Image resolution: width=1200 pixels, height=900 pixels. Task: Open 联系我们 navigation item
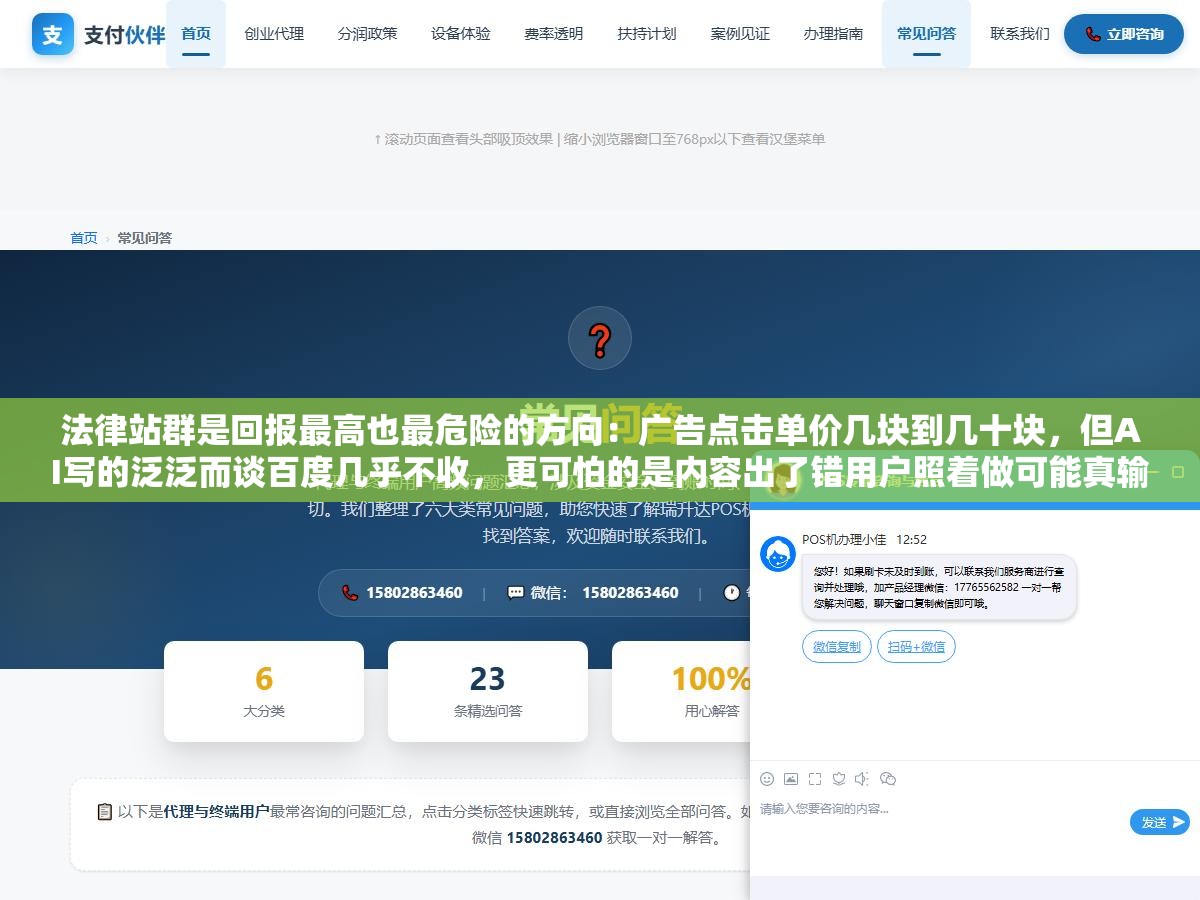tap(1020, 34)
